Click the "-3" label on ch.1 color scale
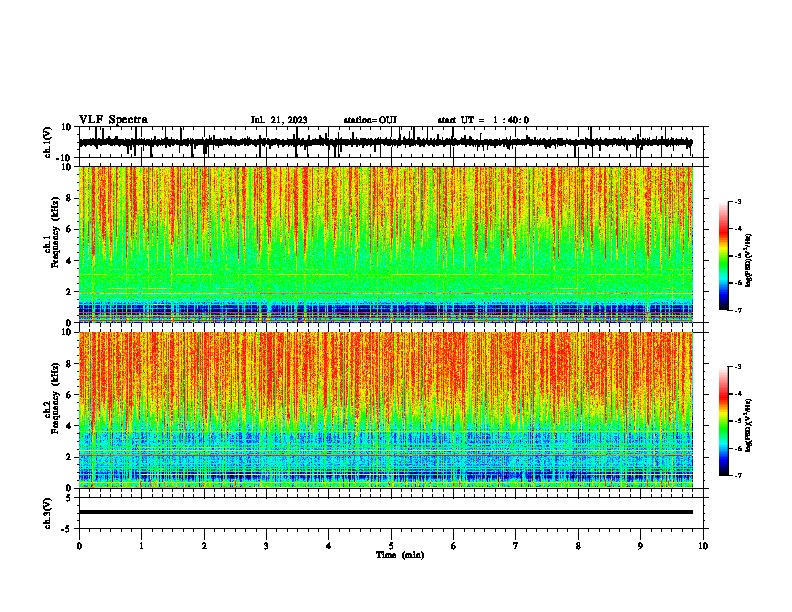Image resolution: width=792 pixels, height=612 pixels. coord(737,201)
